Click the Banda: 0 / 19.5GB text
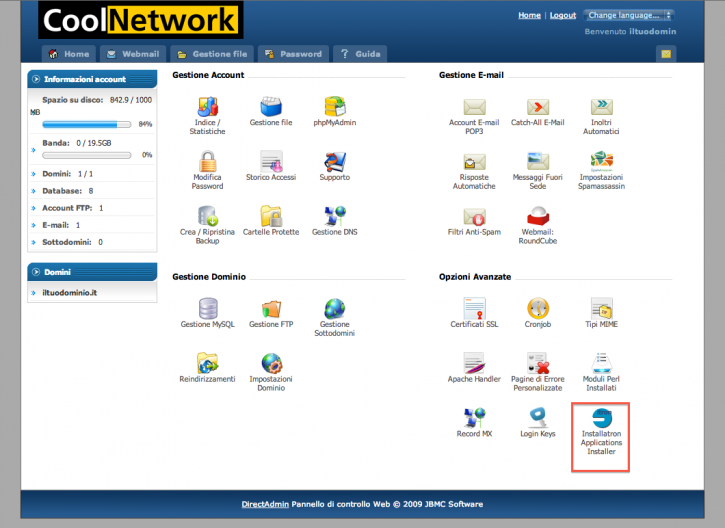 (x=77, y=143)
